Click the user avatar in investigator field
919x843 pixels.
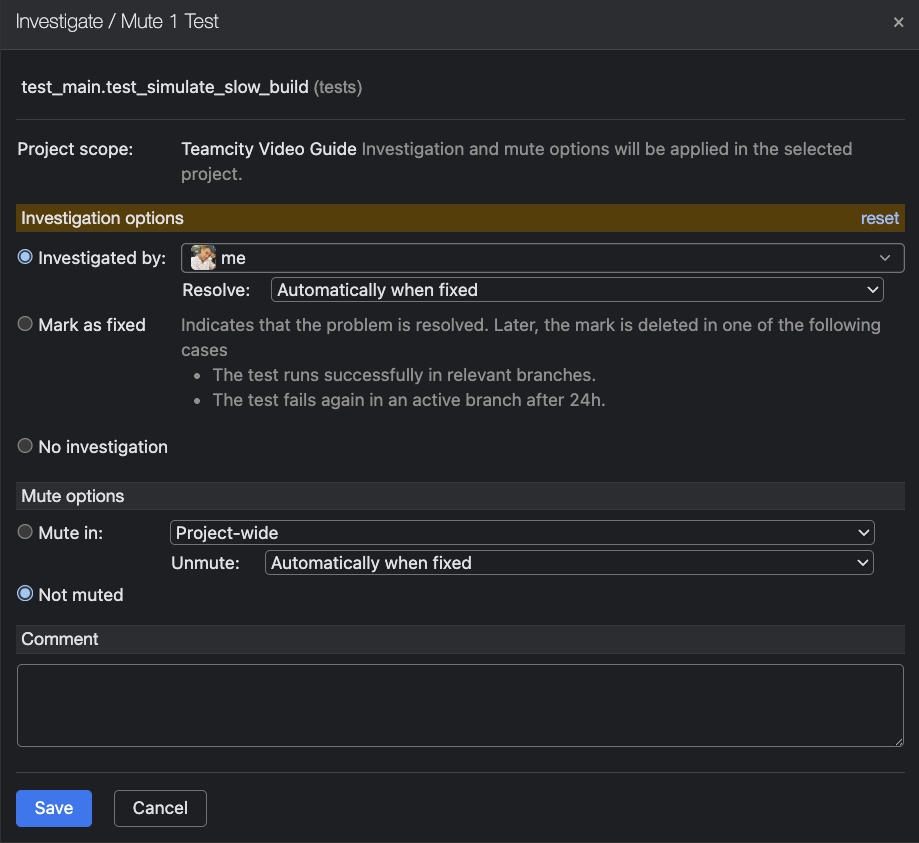tap(204, 258)
